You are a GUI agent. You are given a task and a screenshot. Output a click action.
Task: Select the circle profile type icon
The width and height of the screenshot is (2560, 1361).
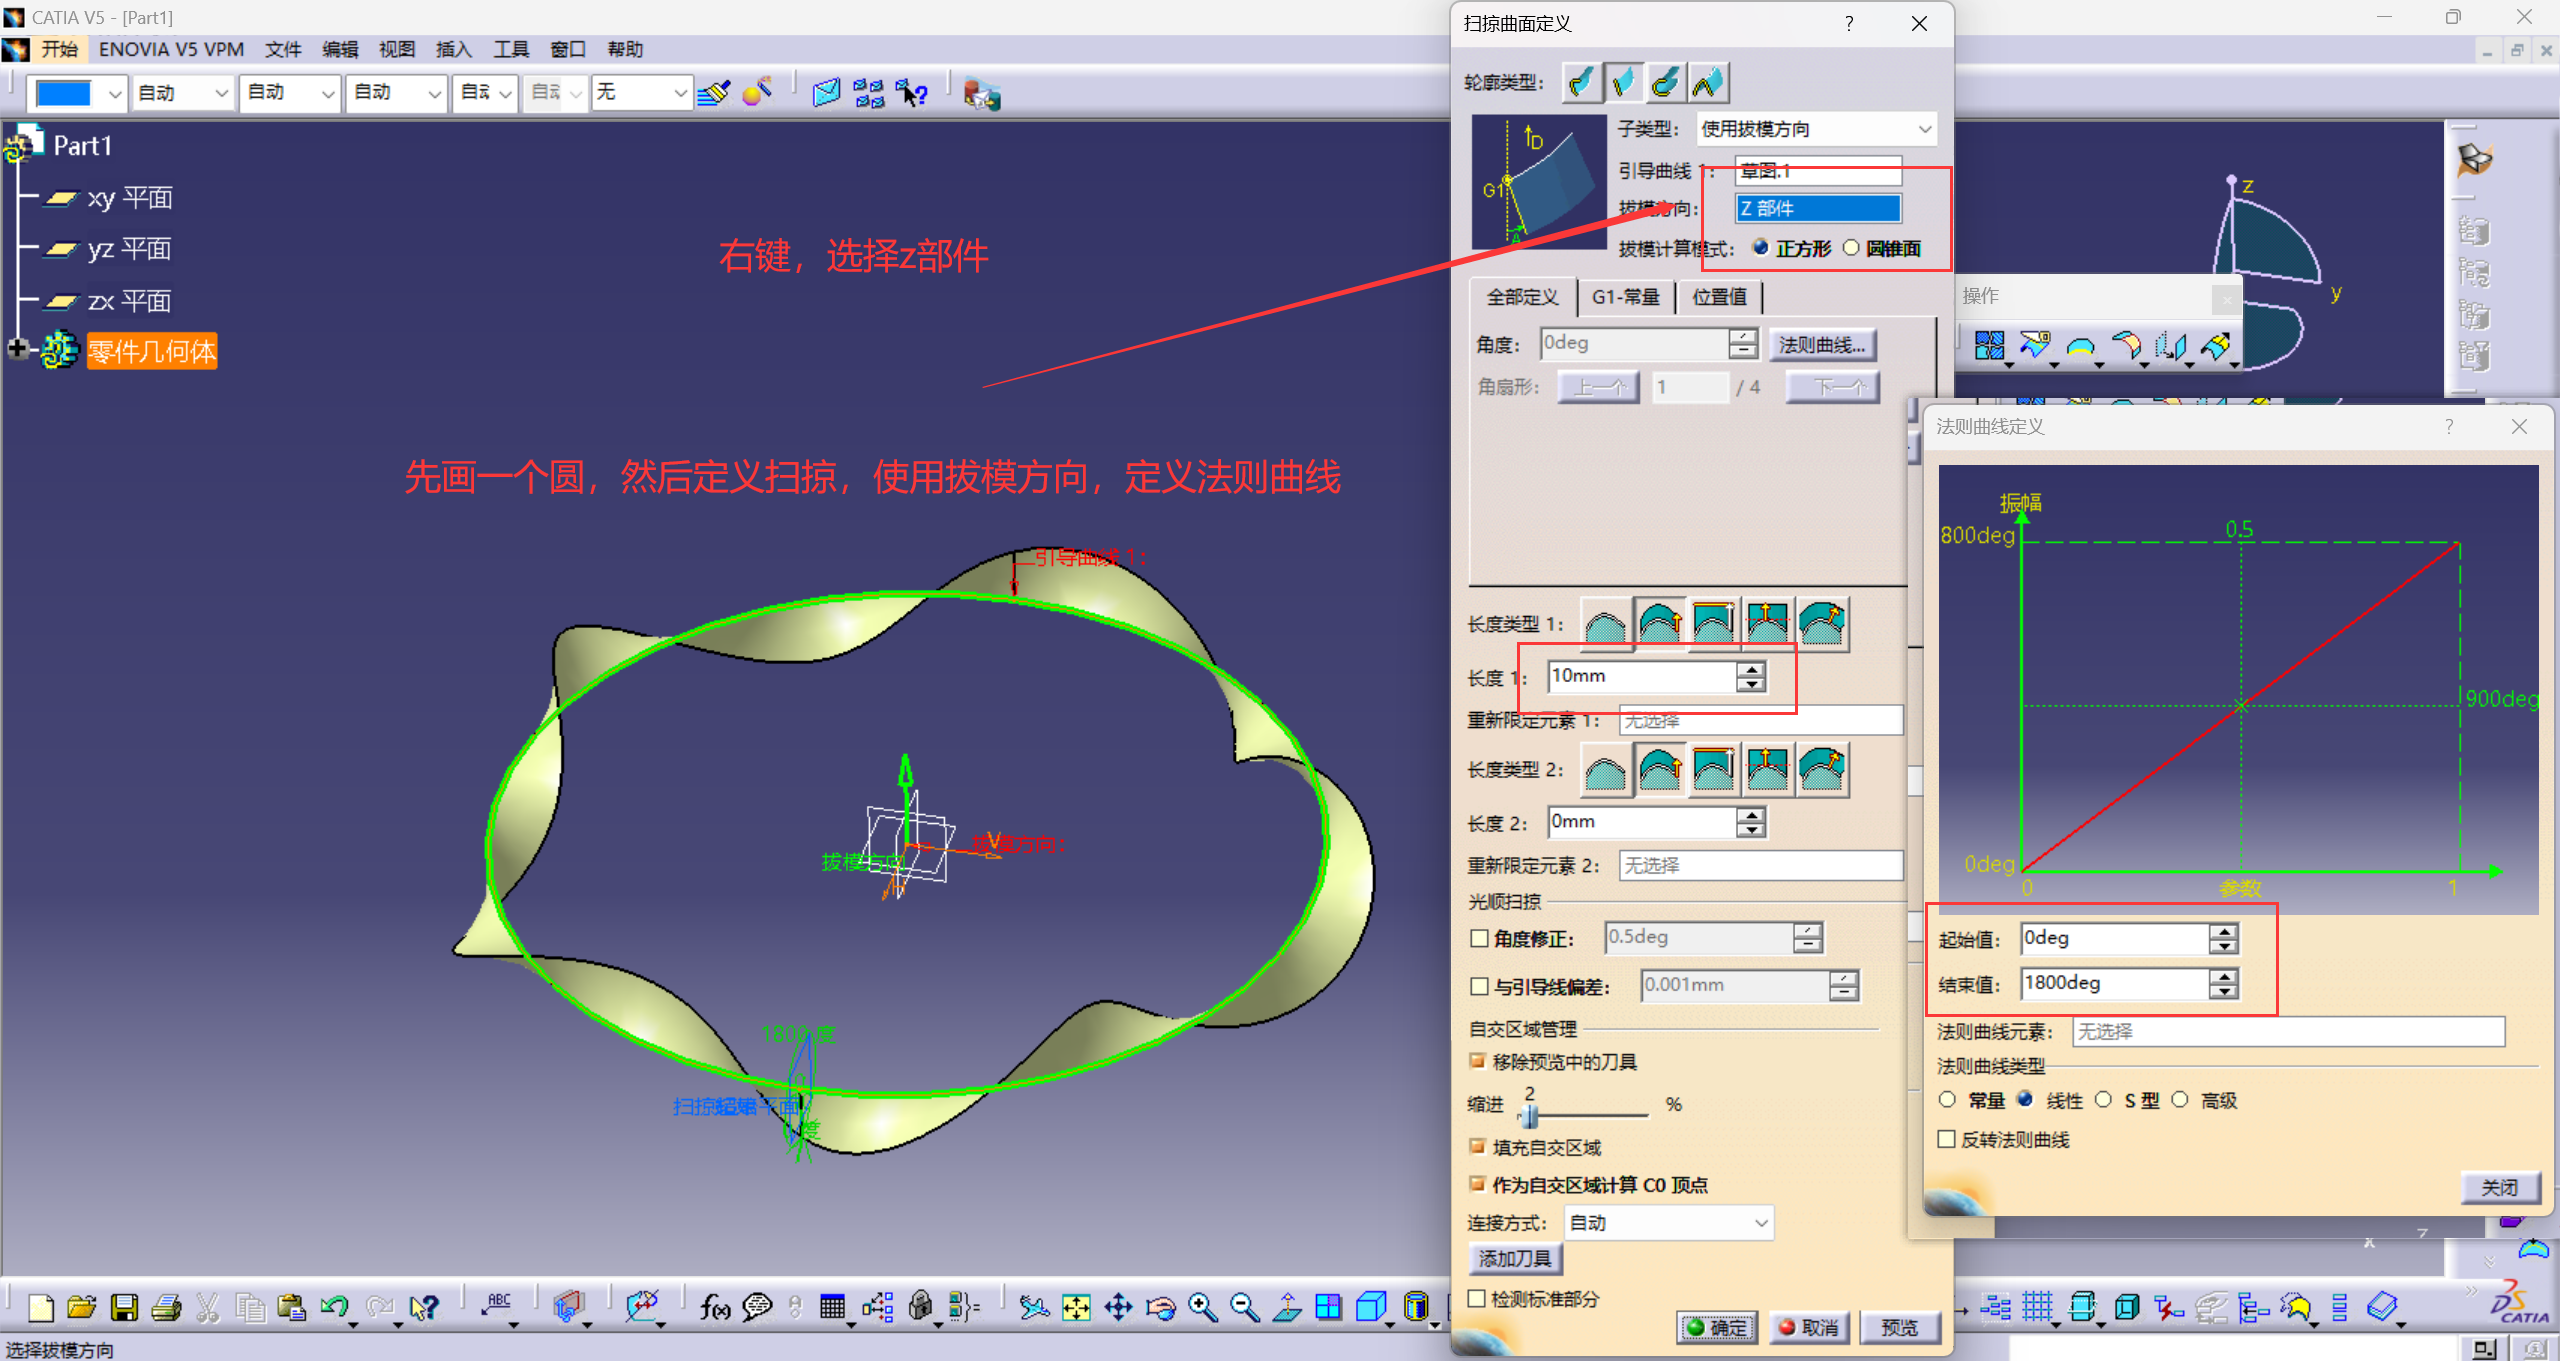point(1666,82)
